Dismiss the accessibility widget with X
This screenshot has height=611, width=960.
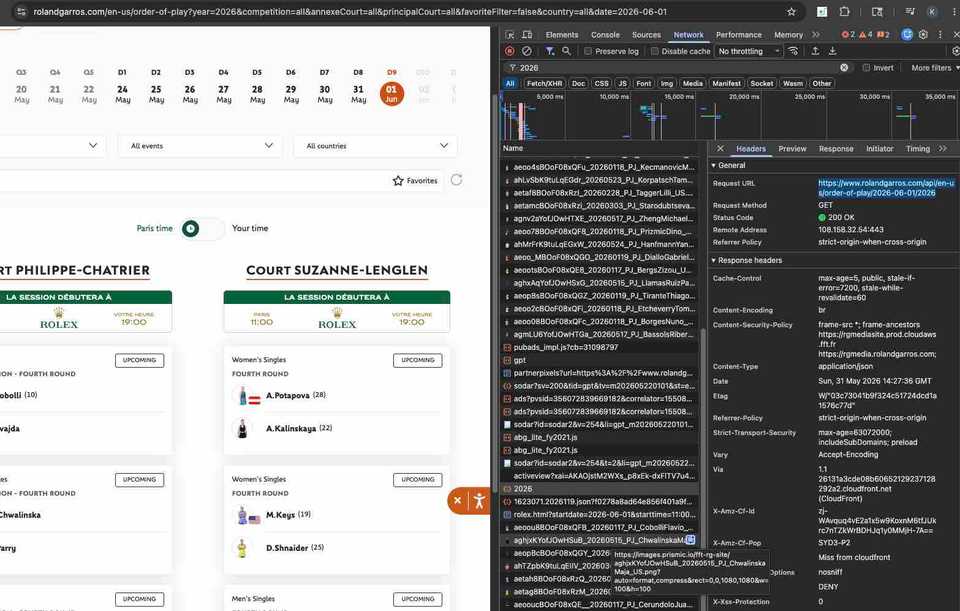[457, 500]
